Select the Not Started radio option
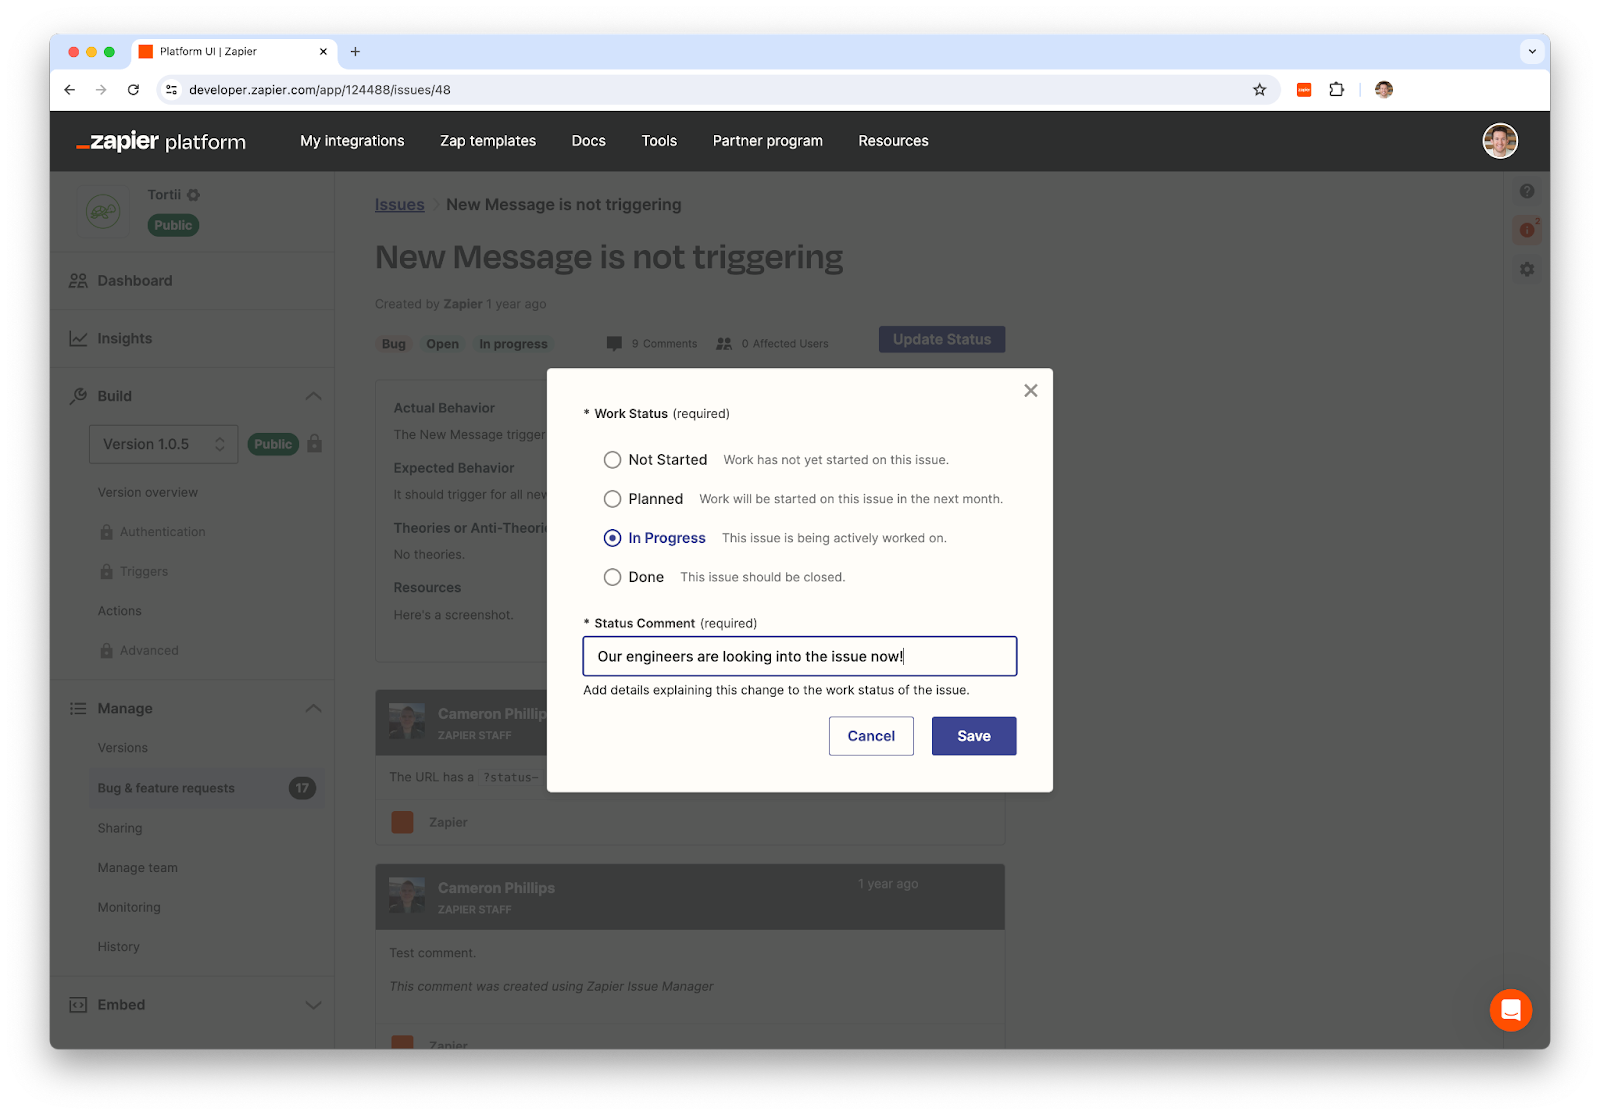 [x=612, y=460]
